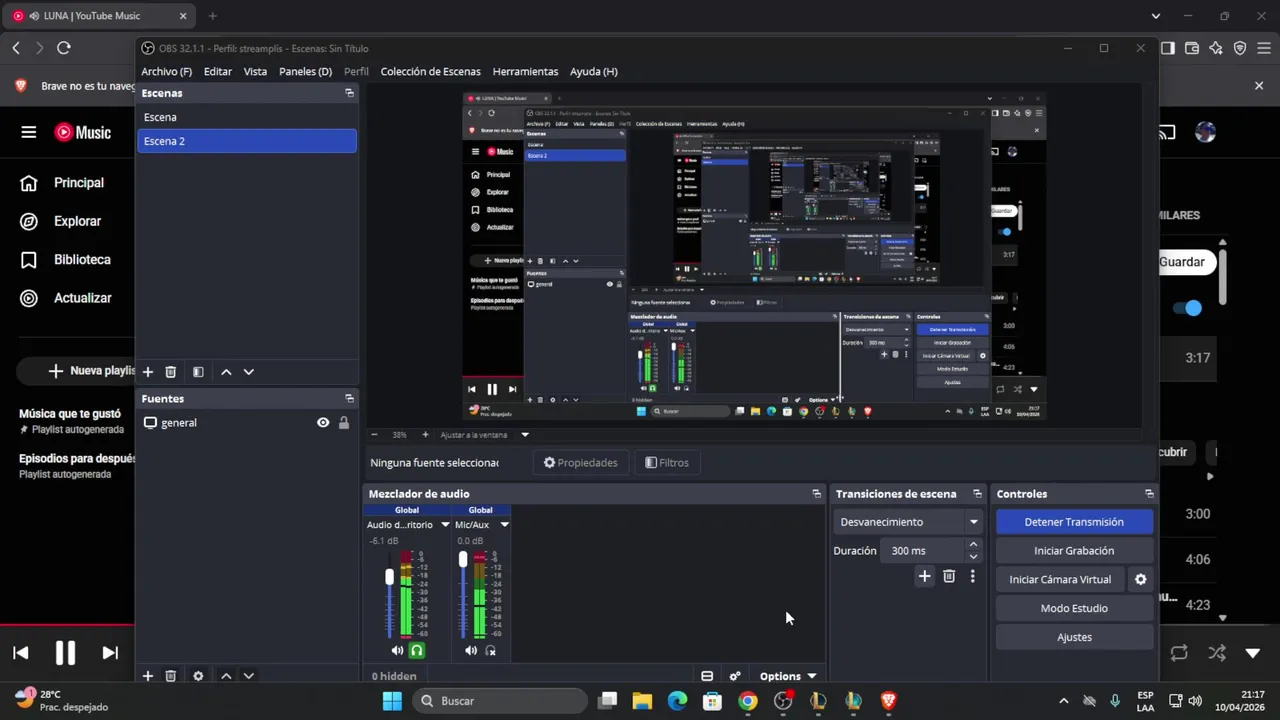This screenshot has width=1280, height=720.
Task: Toggle visibility of general source
Action: point(323,423)
